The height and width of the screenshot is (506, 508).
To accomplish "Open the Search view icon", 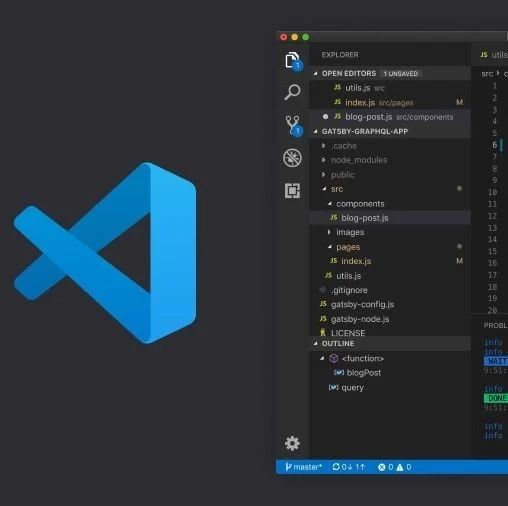I will 292,92.
